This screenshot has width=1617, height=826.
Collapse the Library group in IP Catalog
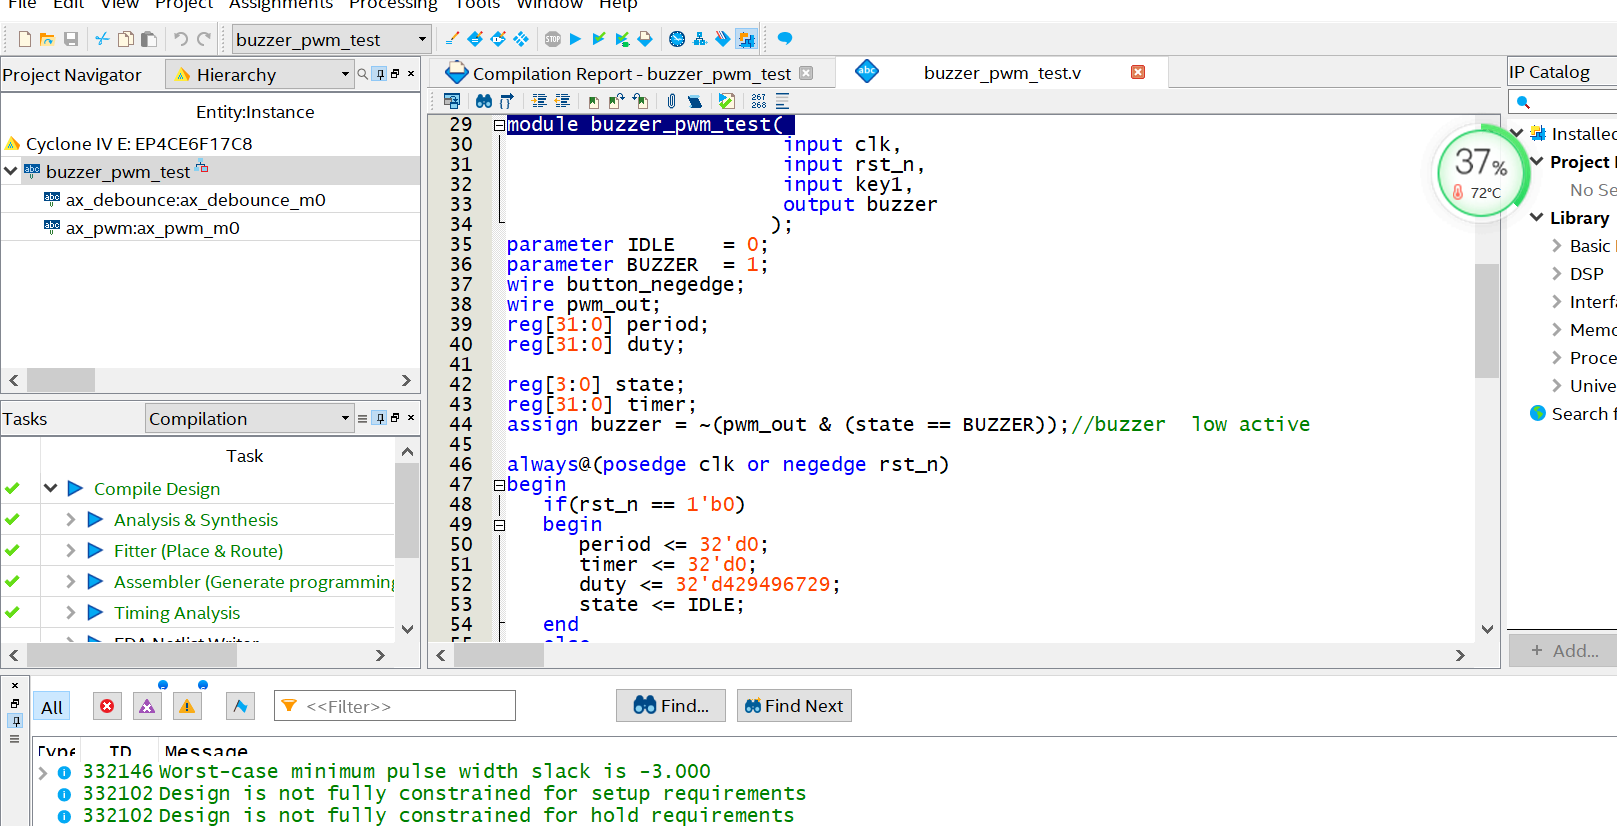point(1537,218)
